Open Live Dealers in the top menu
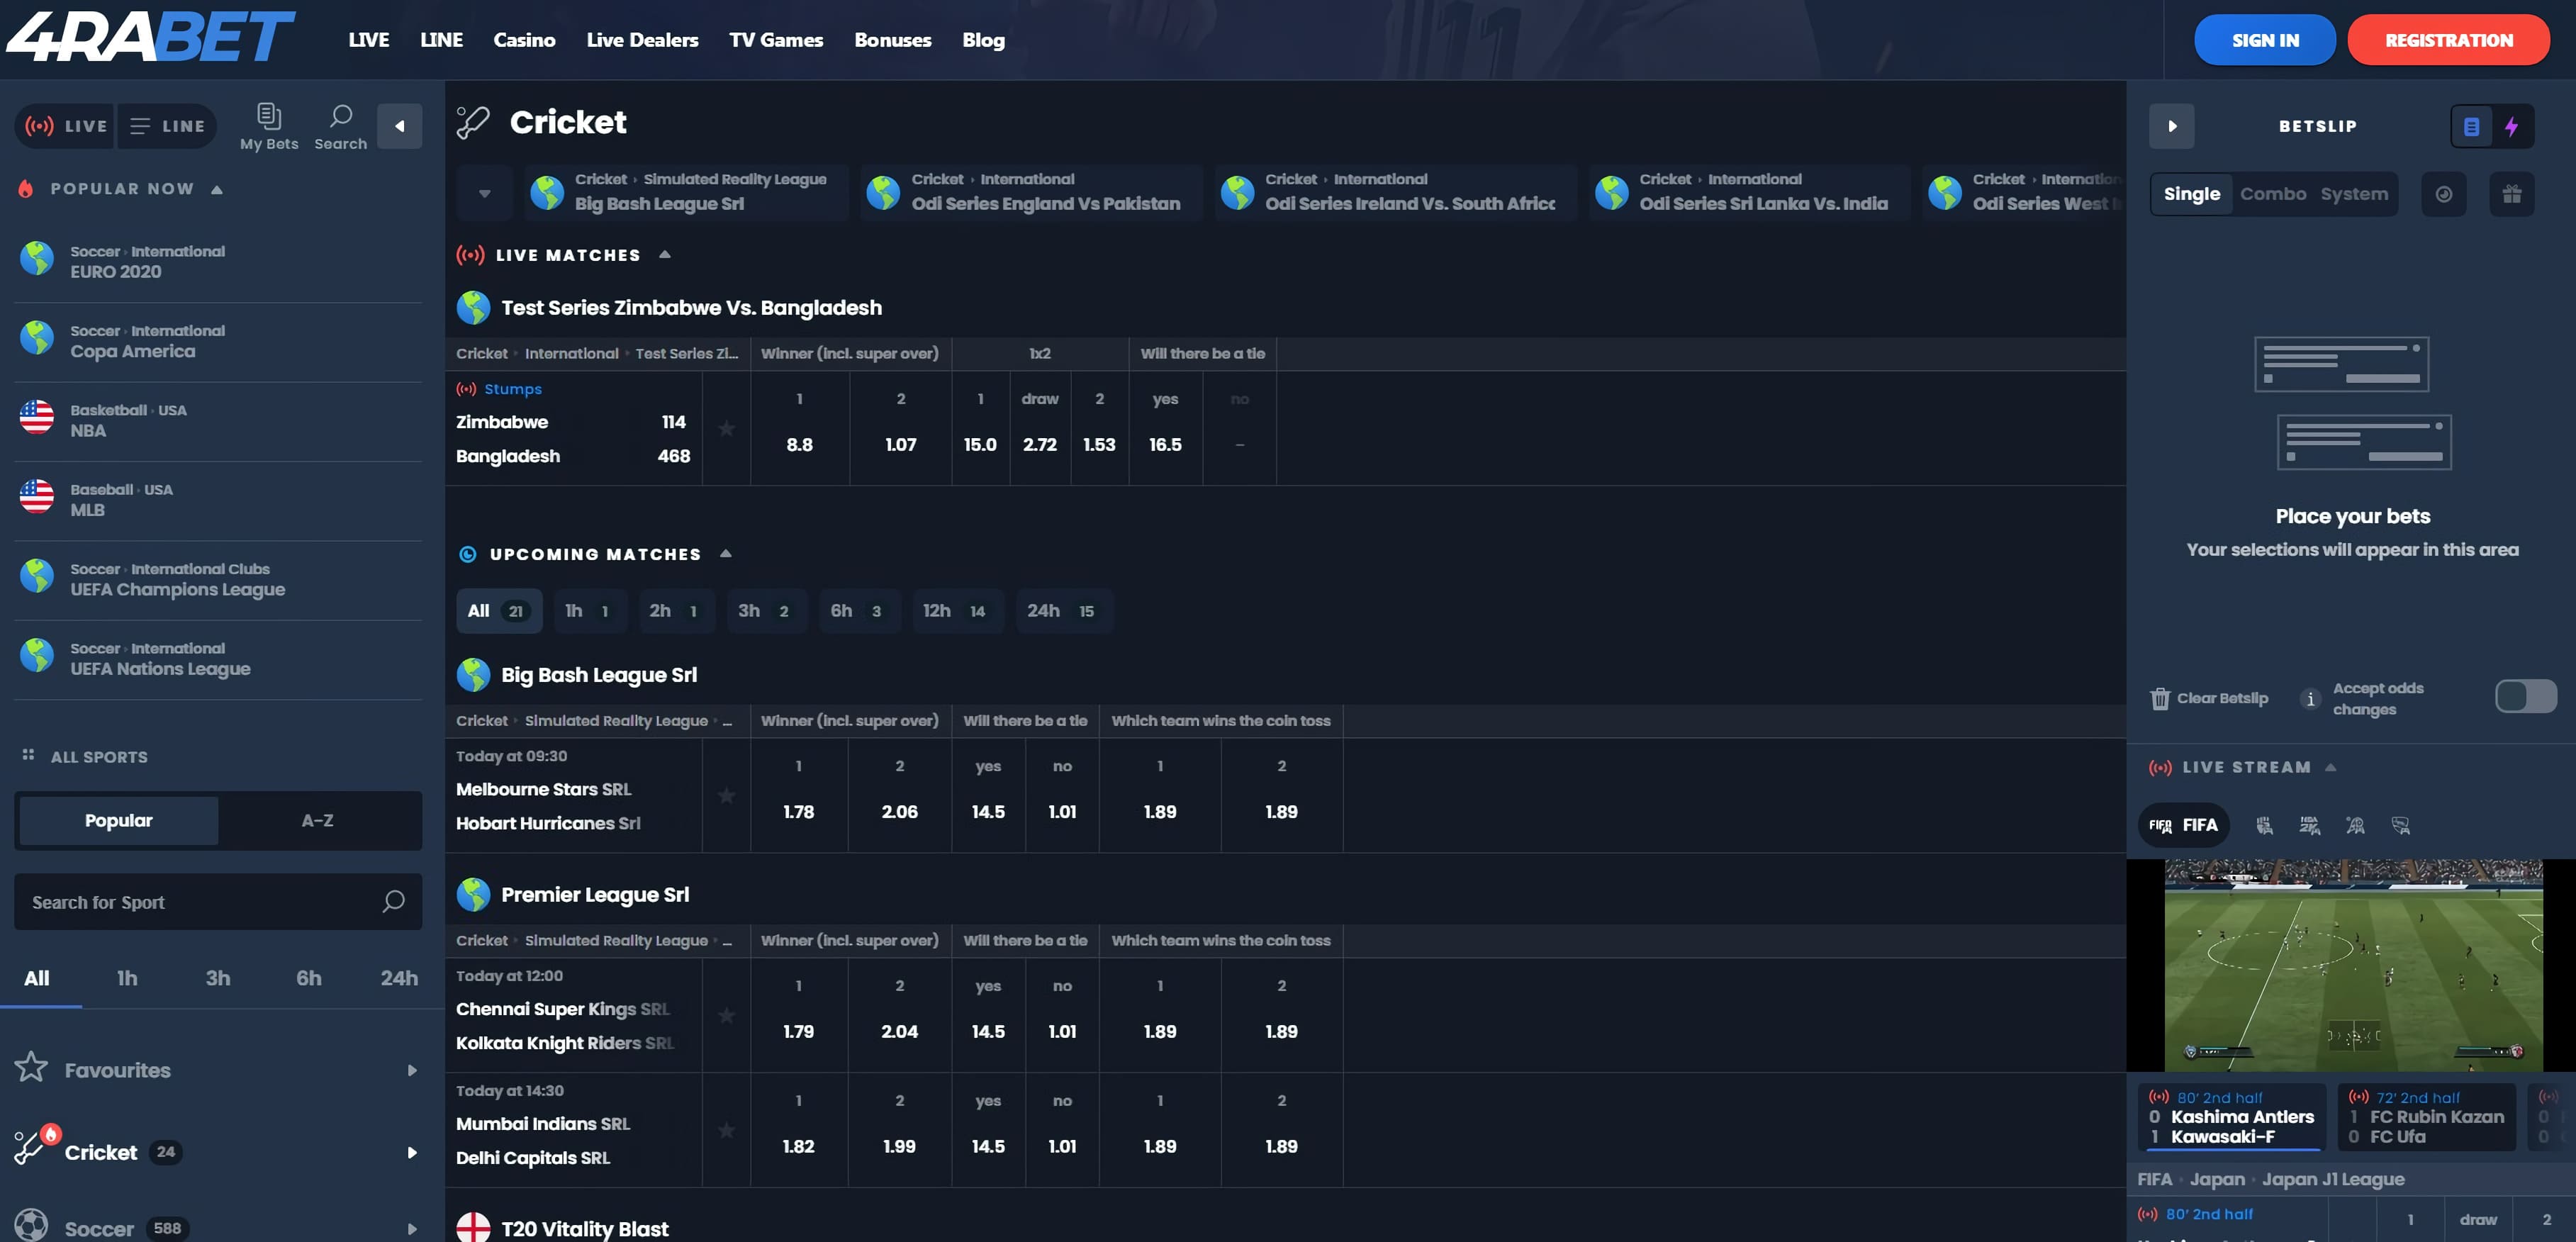 point(642,40)
